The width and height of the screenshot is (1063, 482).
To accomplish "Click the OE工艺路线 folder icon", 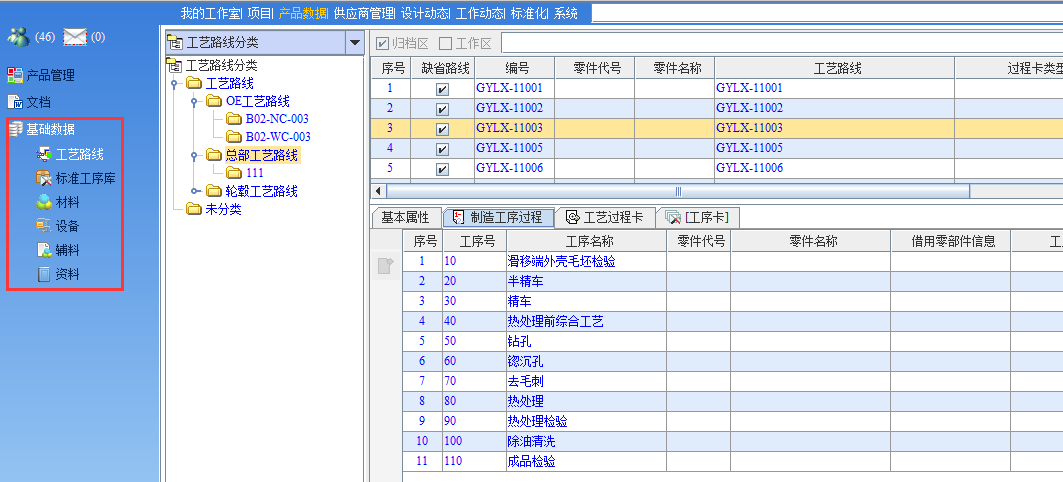I will click(214, 101).
